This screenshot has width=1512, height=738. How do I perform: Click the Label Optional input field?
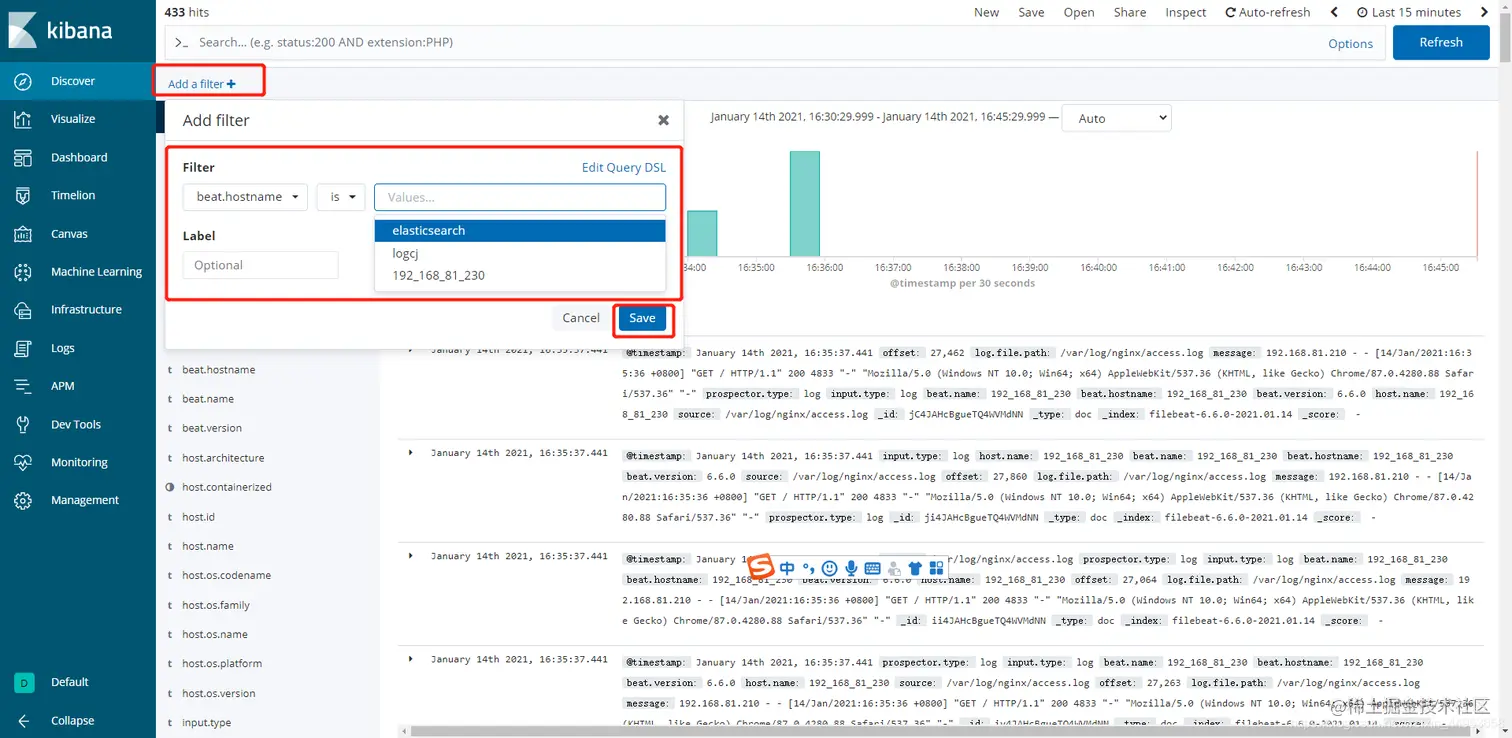click(261, 265)
